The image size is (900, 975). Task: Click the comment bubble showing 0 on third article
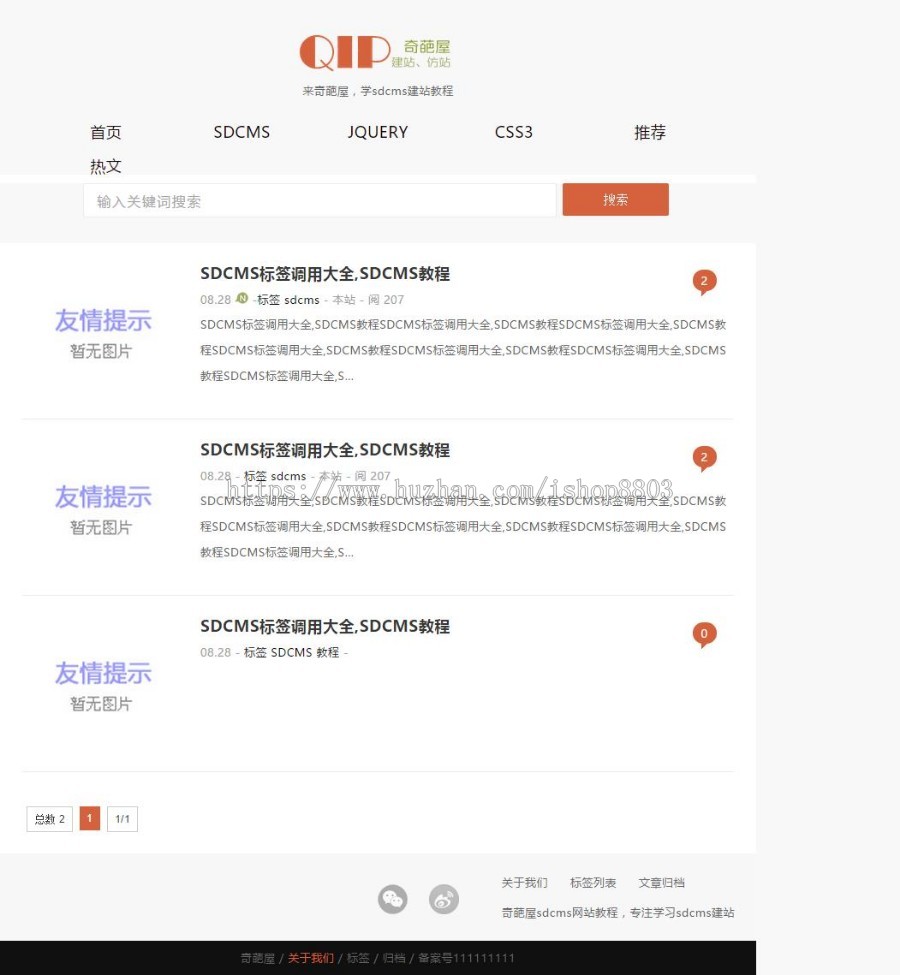(x=705, y=633)
